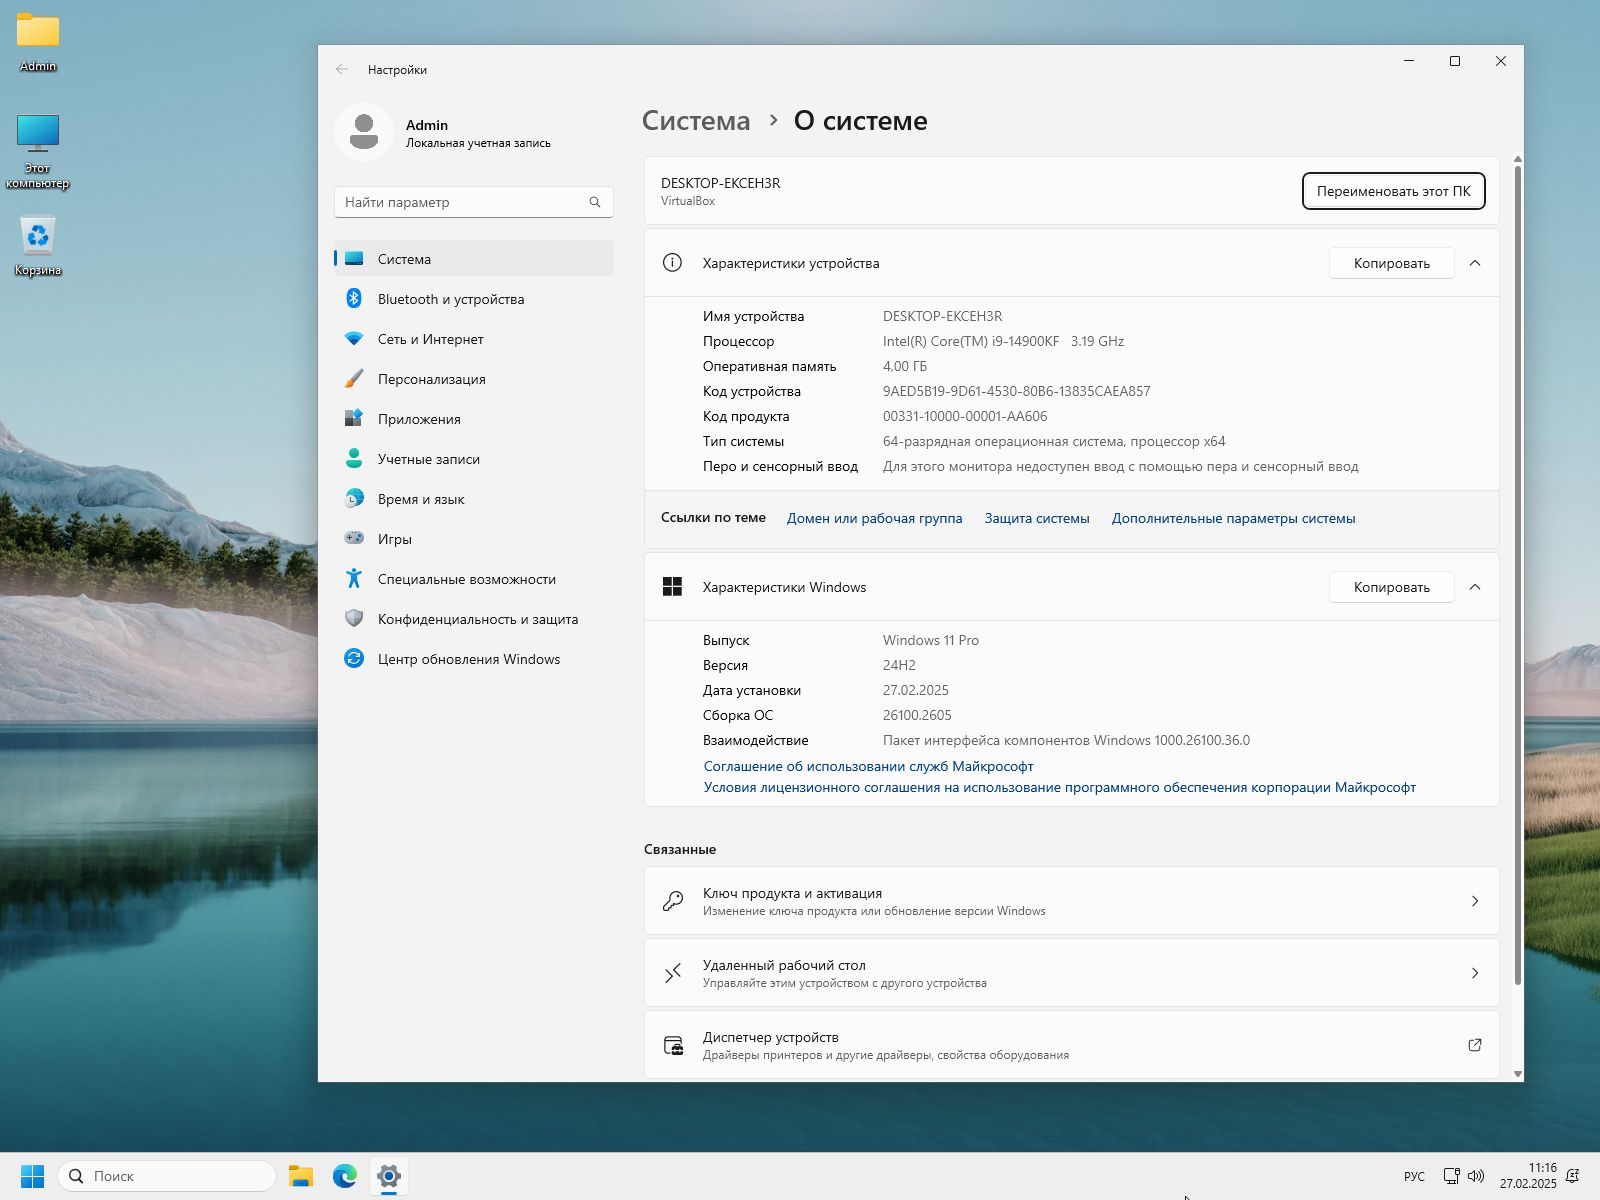Viewport: 1600px width, 1200px height.
Task: Open the Защита системы link
Action: pyautogui.click(x=1037, y=518)
